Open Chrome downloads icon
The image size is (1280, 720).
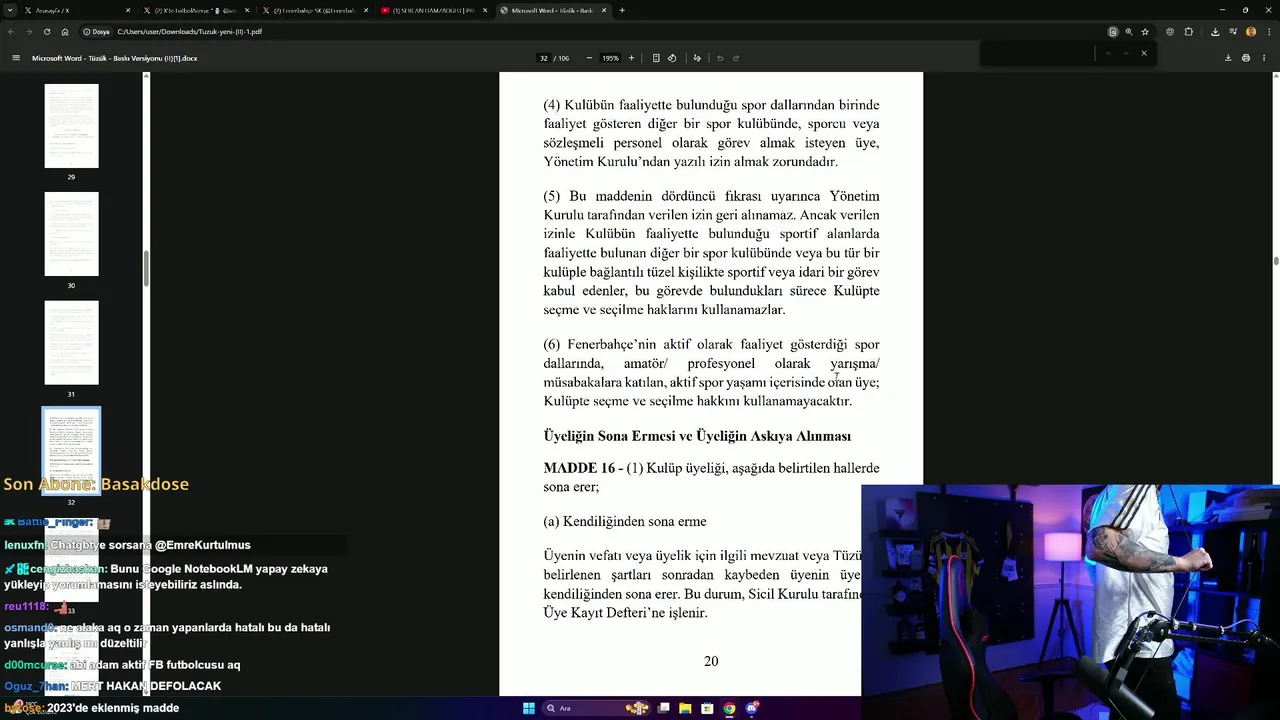tap(1215, 32)
